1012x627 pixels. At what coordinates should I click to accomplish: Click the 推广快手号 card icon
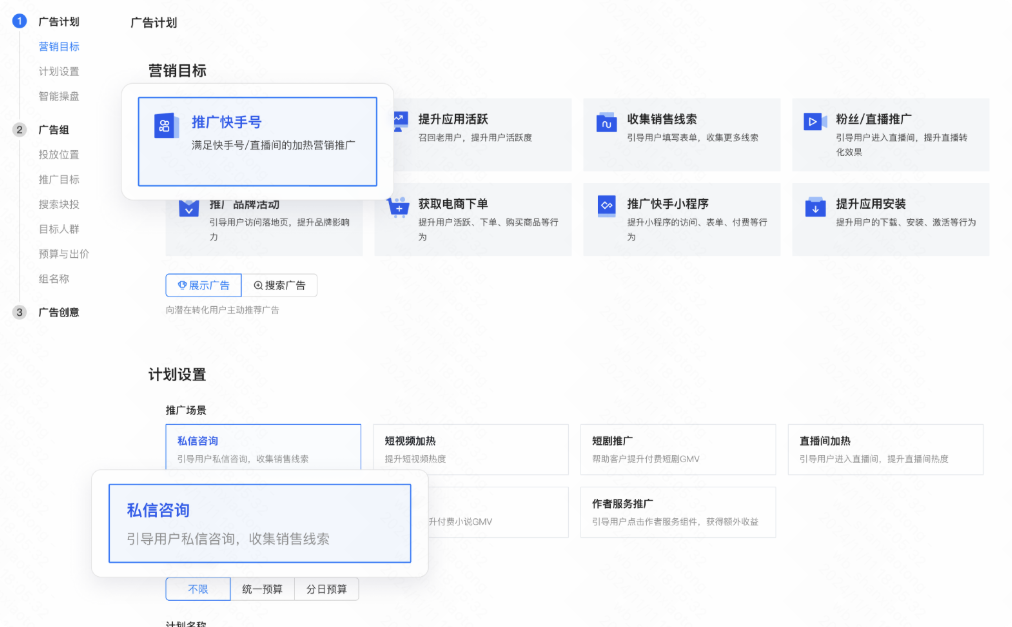point(166,125)
